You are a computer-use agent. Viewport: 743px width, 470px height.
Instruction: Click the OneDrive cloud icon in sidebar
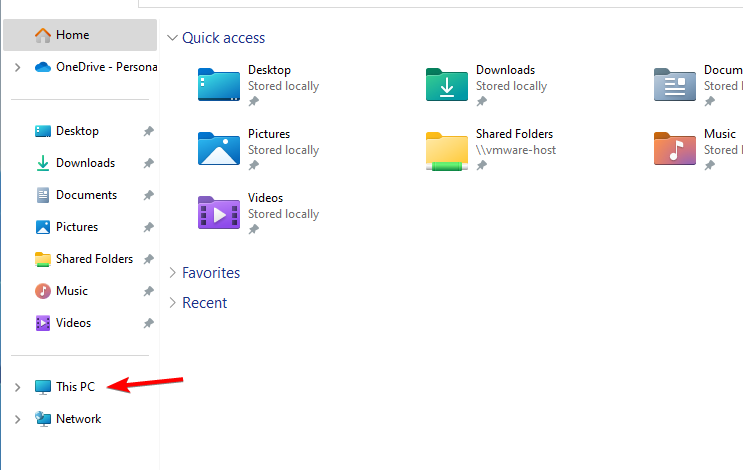[x=43, y=67]
